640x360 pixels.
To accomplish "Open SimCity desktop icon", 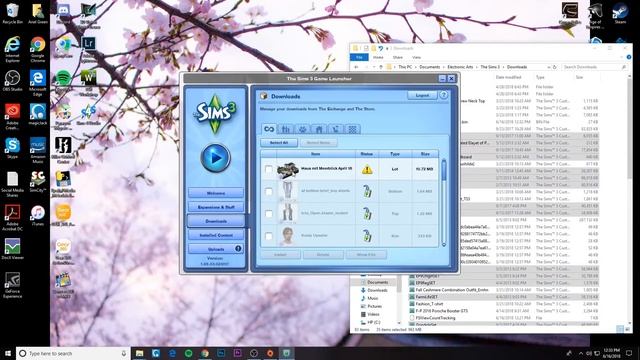I will [x=38, y=182].
